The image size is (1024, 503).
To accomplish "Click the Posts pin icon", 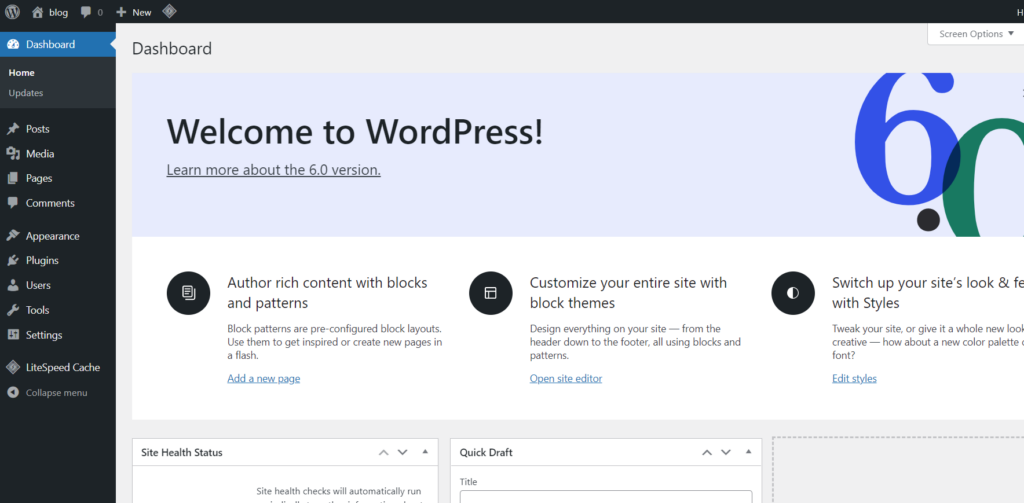I will [13, 129].
